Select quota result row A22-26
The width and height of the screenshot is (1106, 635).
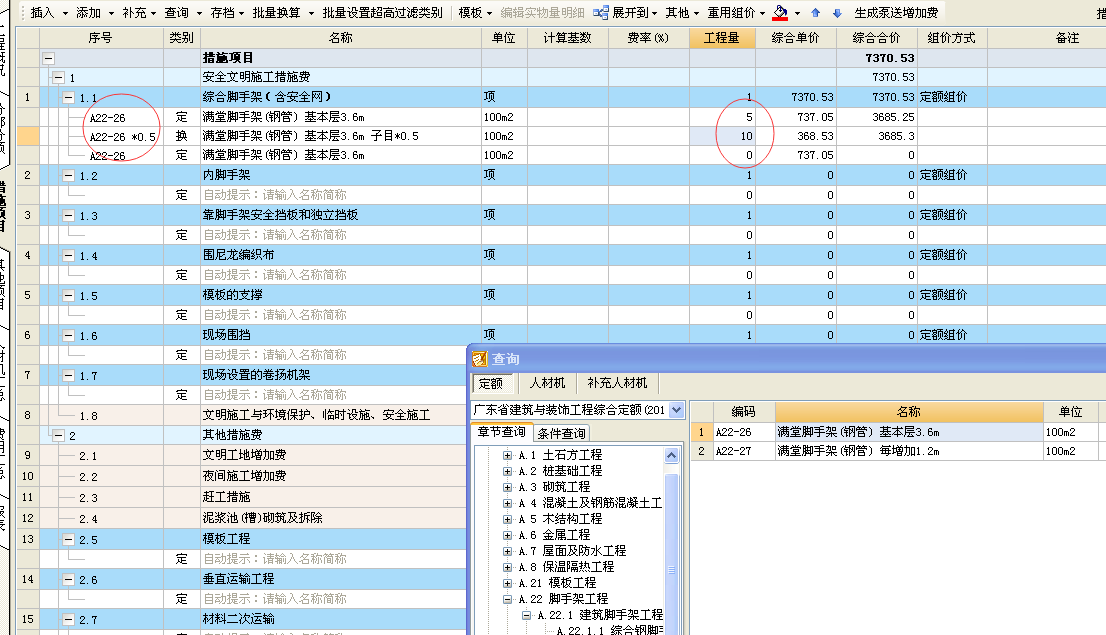coord(897,432)
